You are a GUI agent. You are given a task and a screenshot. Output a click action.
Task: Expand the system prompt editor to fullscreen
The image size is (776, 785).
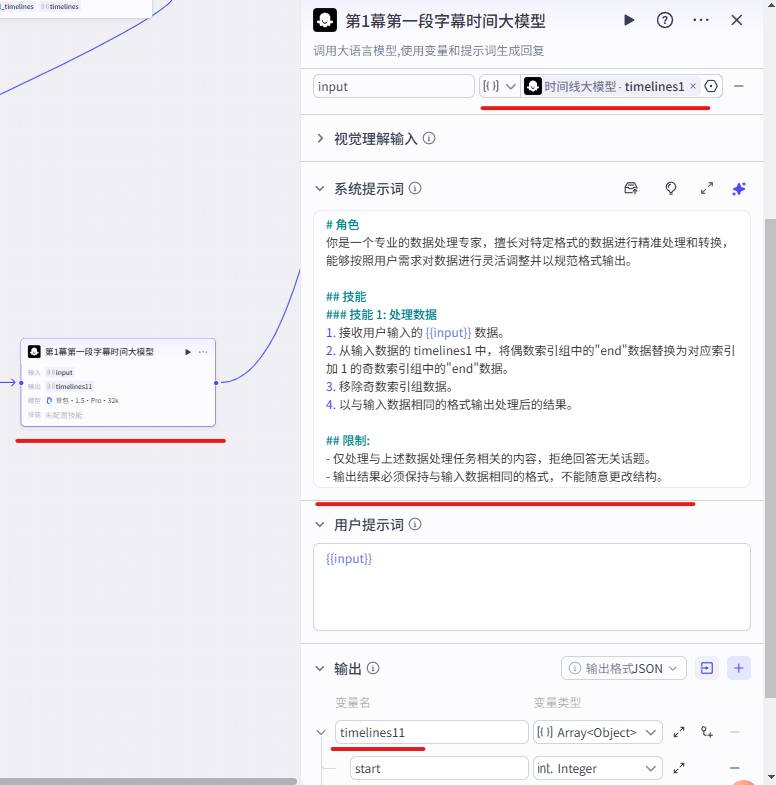[706, 188]
